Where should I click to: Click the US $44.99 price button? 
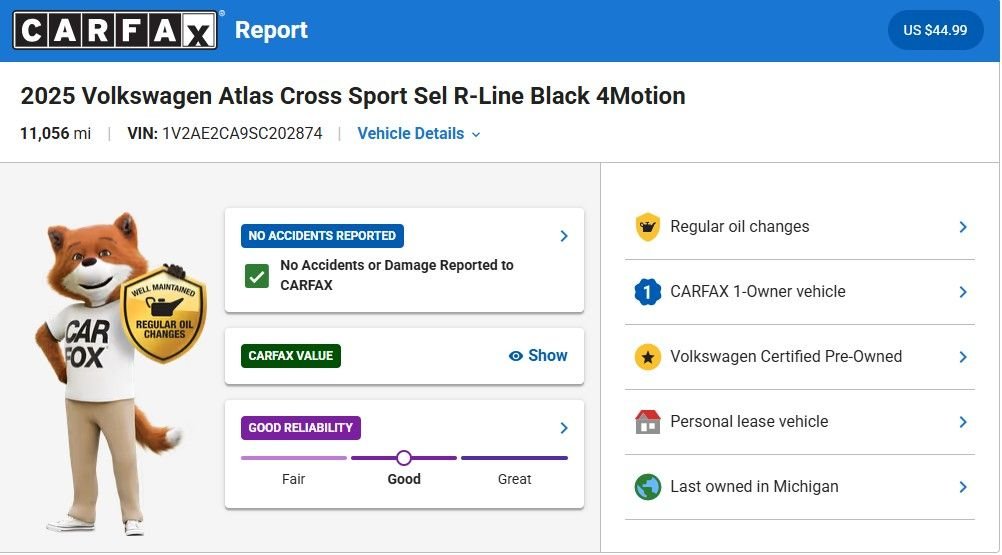(x=935, y=30)
